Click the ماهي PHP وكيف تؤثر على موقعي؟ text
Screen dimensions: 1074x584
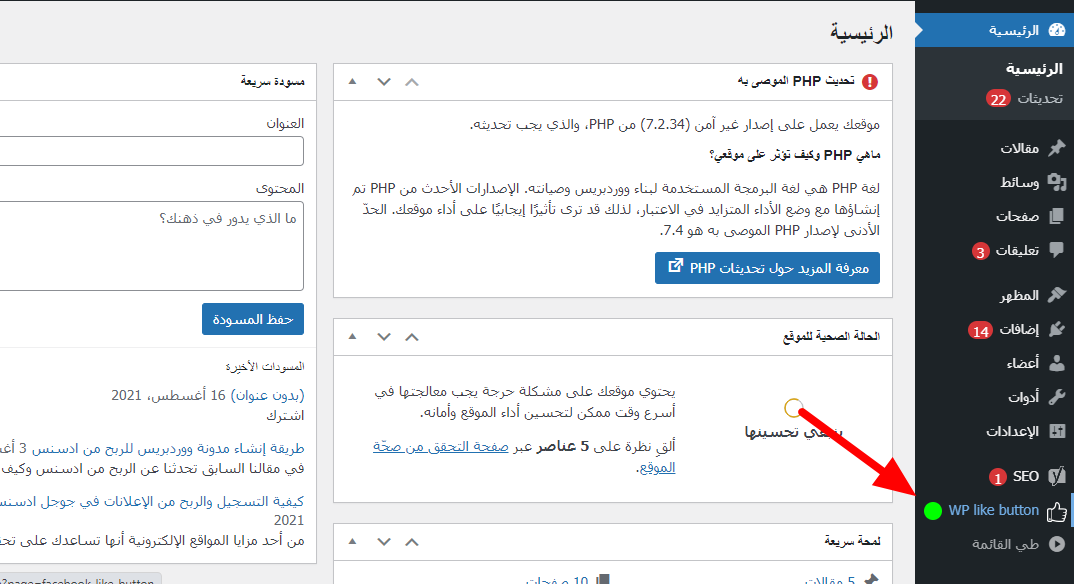795,155
